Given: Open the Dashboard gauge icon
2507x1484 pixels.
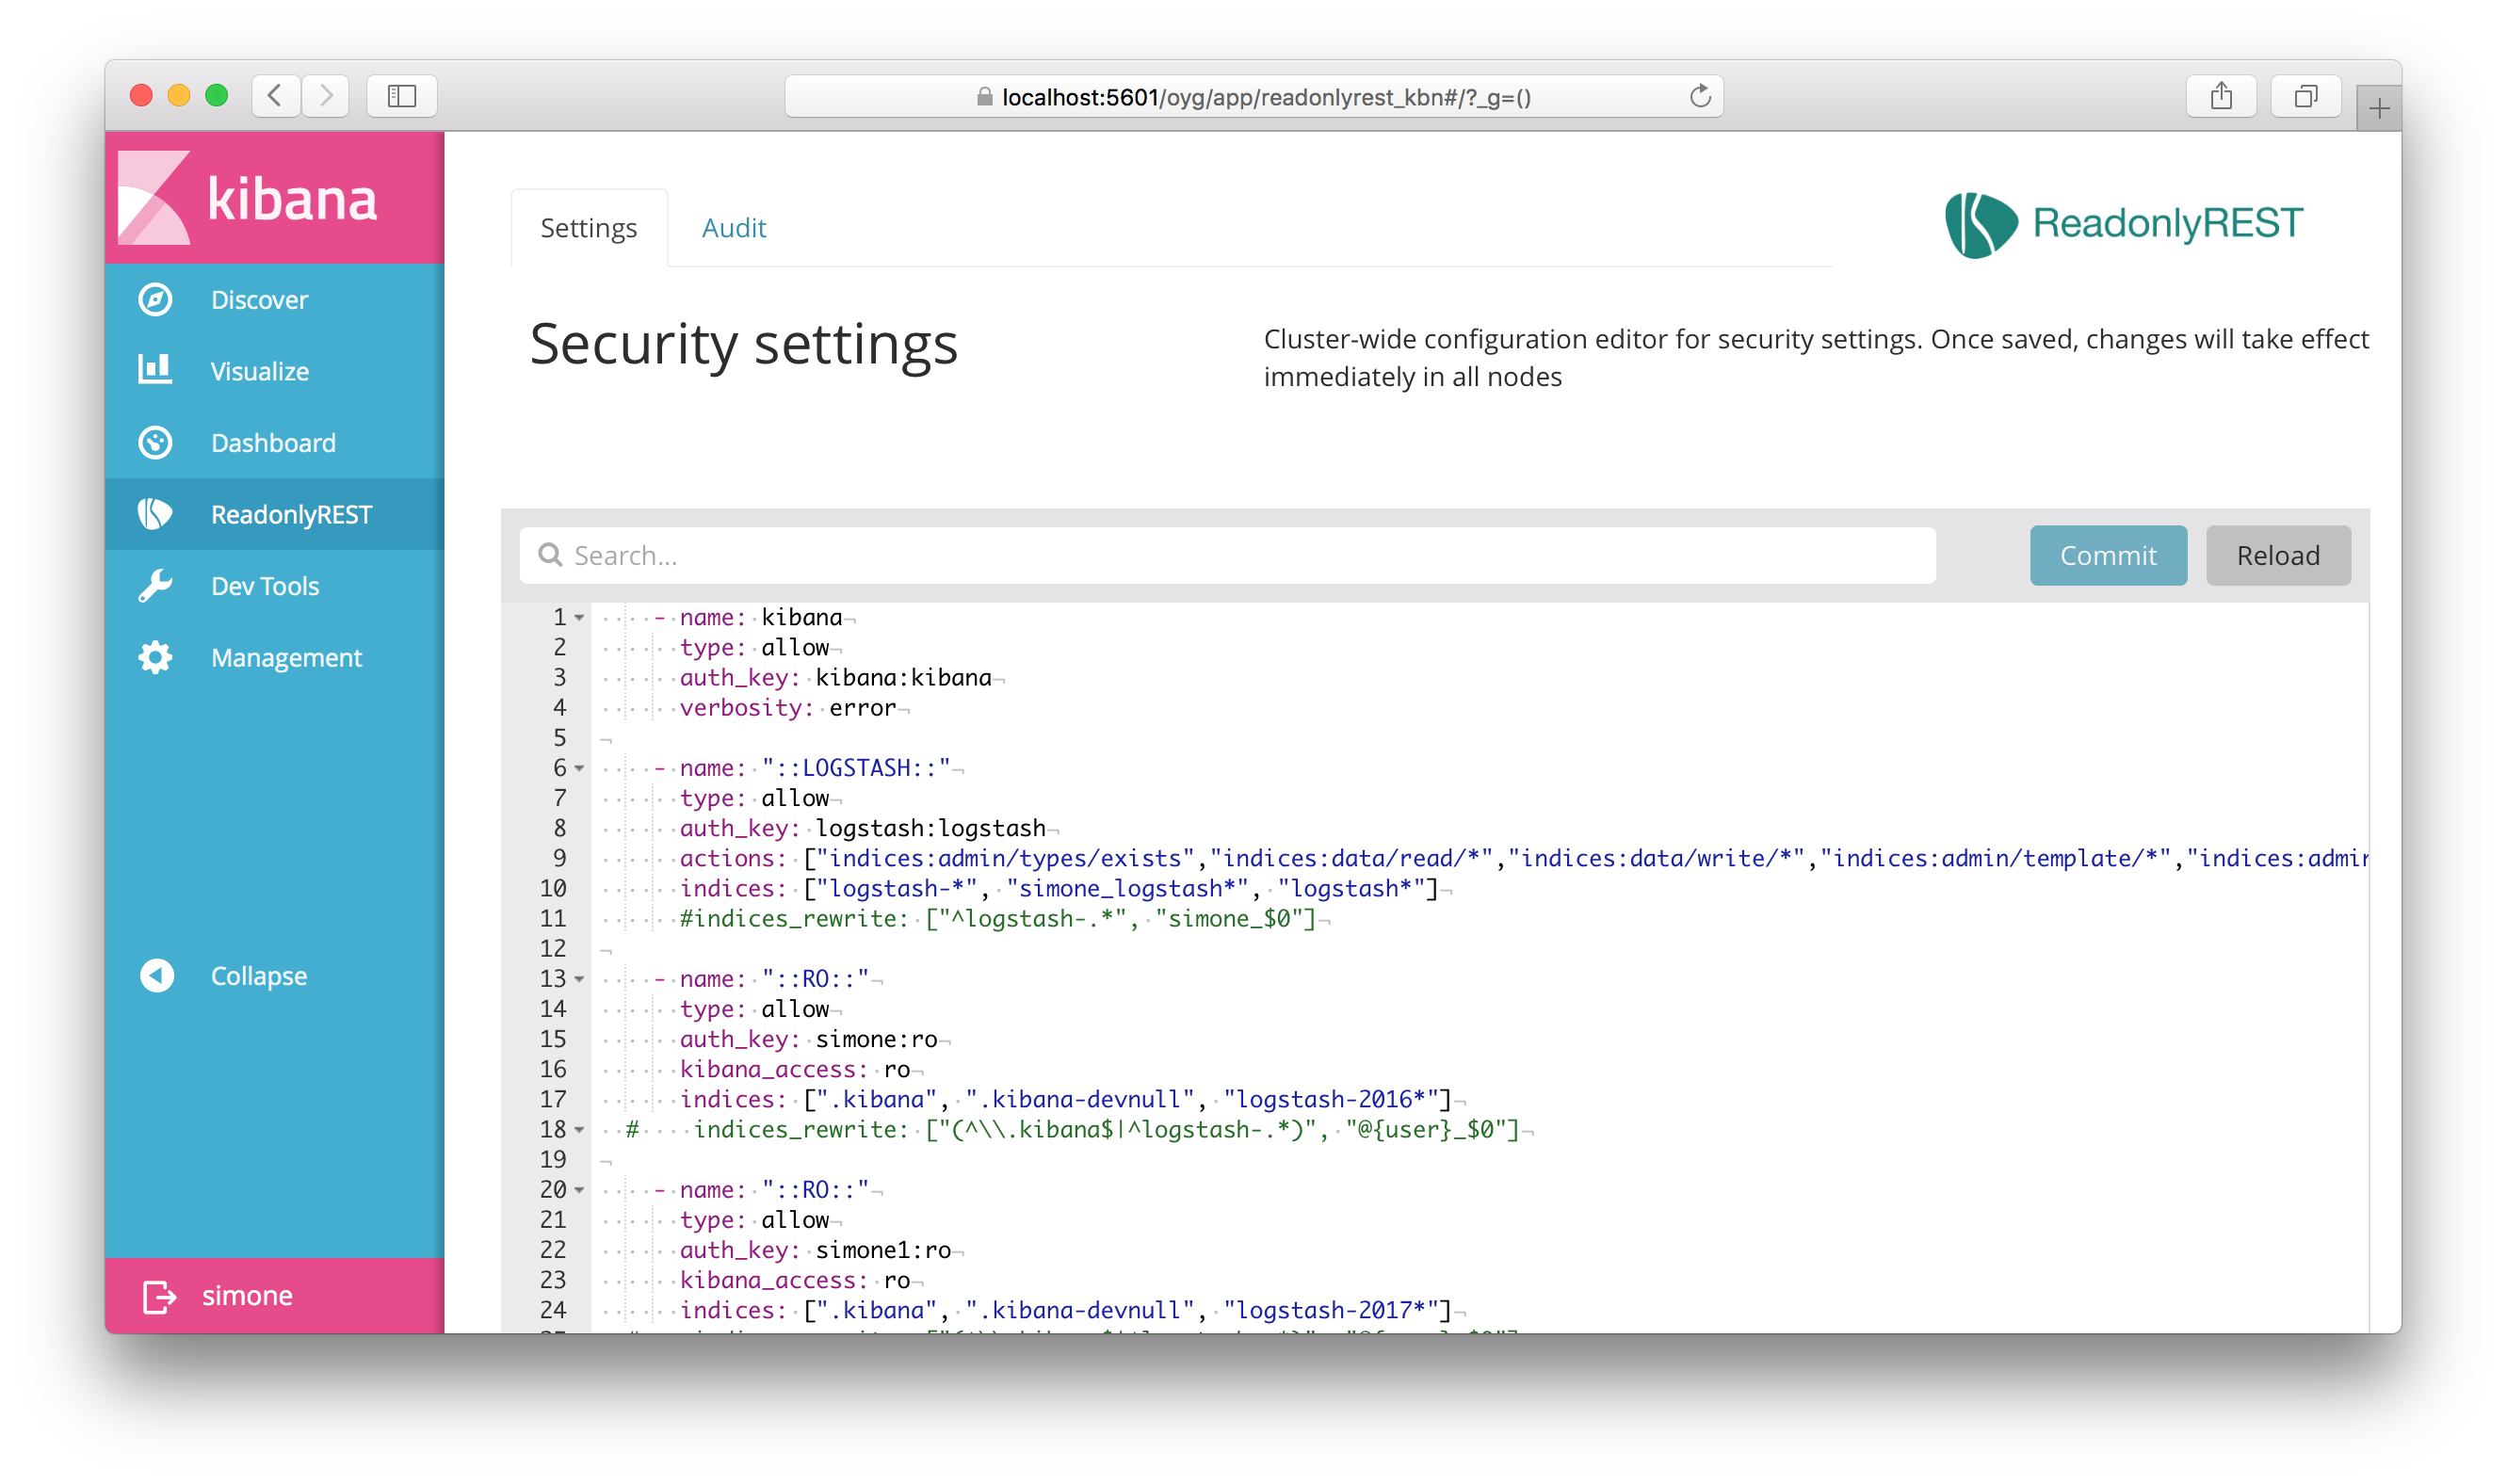Looking at the screenshot, I should (x=155, y=443).
